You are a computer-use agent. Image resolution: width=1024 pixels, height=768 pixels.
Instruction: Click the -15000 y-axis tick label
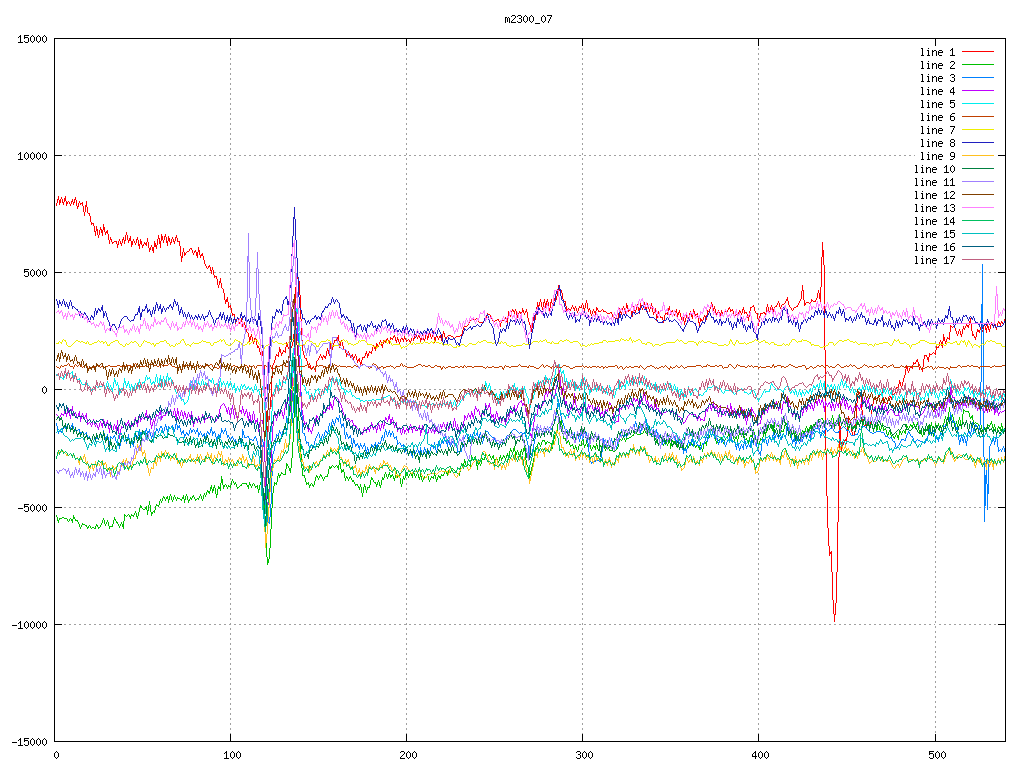[x=27, y=742]
